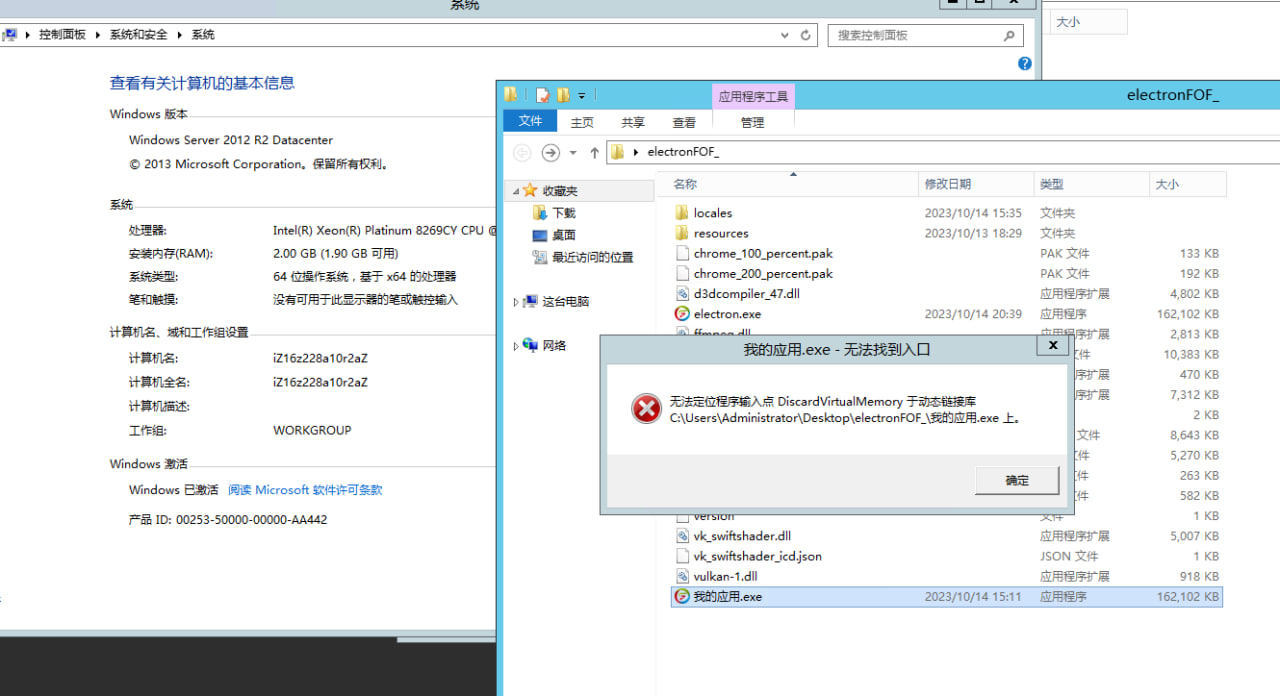Click the 这台电脑 computer icon
Viewport: 1280px width, 696px height.
click(530, 301)
